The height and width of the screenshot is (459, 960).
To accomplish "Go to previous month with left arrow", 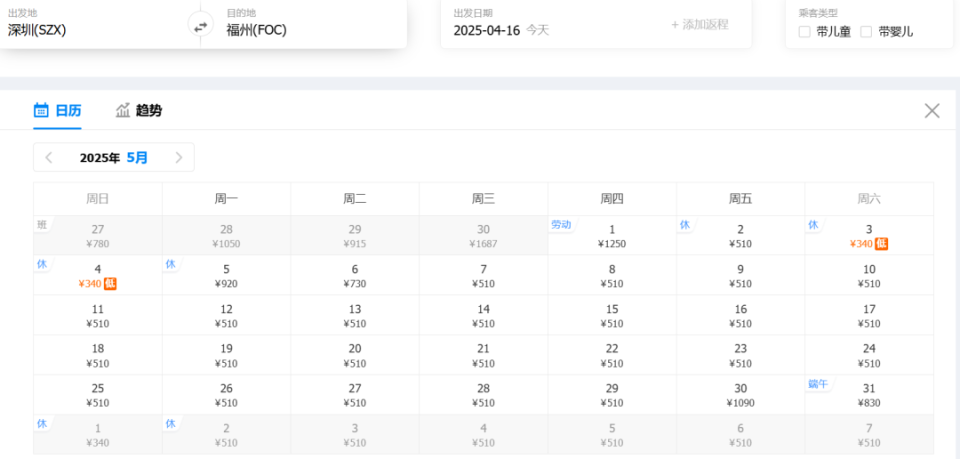I will click(49, 157).
